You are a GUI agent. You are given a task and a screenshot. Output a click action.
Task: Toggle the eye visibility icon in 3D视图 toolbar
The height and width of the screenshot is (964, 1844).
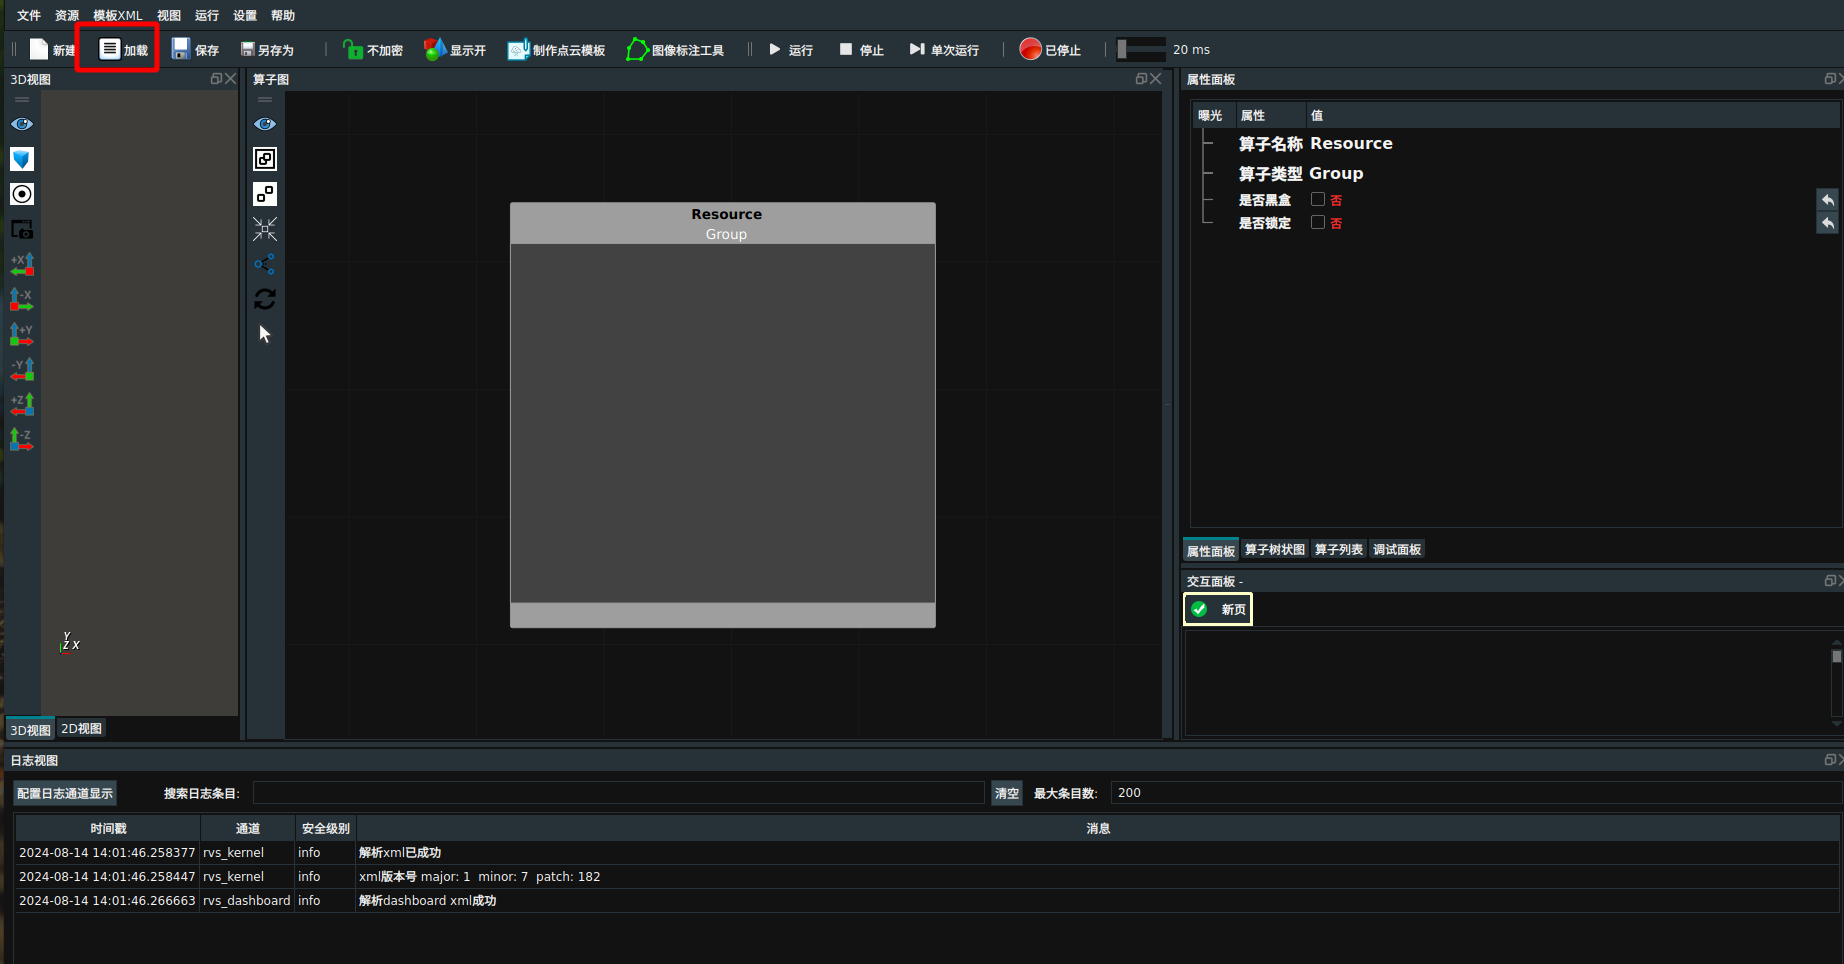(x=22, y=124)
